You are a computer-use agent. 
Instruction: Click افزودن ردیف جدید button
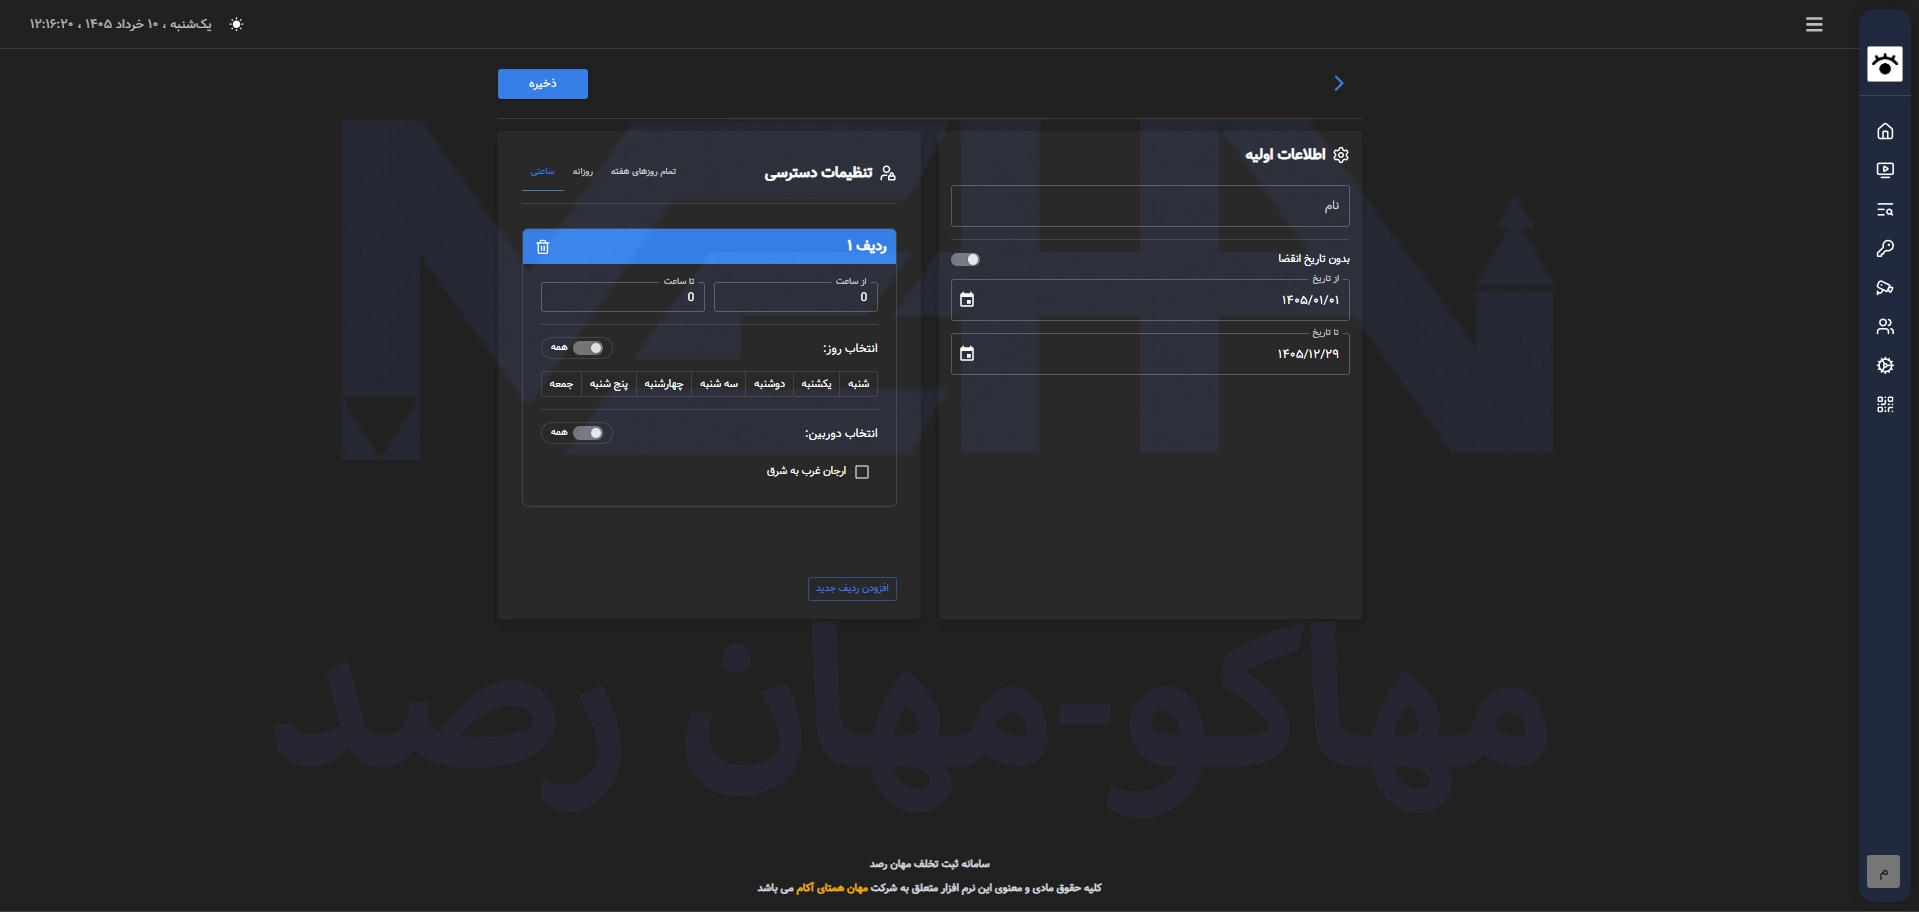click(x=852, y=589)
